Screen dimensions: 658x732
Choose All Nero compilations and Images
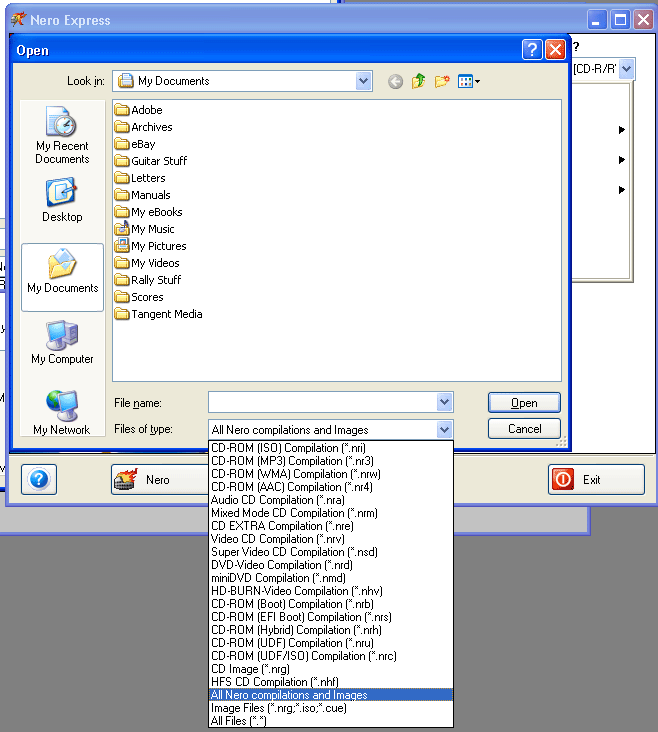[x=331, y=695]
